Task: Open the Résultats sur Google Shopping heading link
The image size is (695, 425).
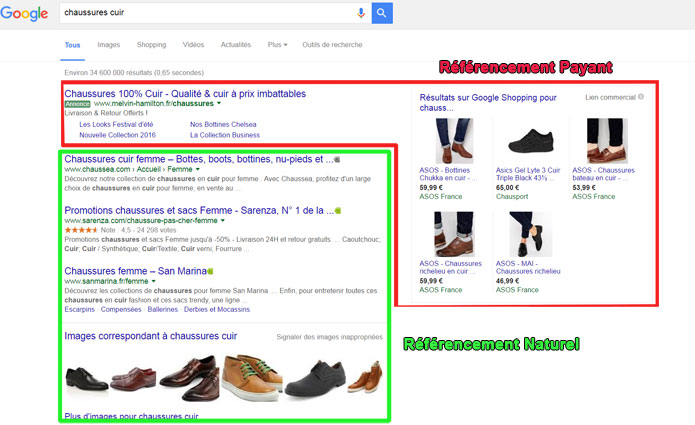Action: (488, 102)
